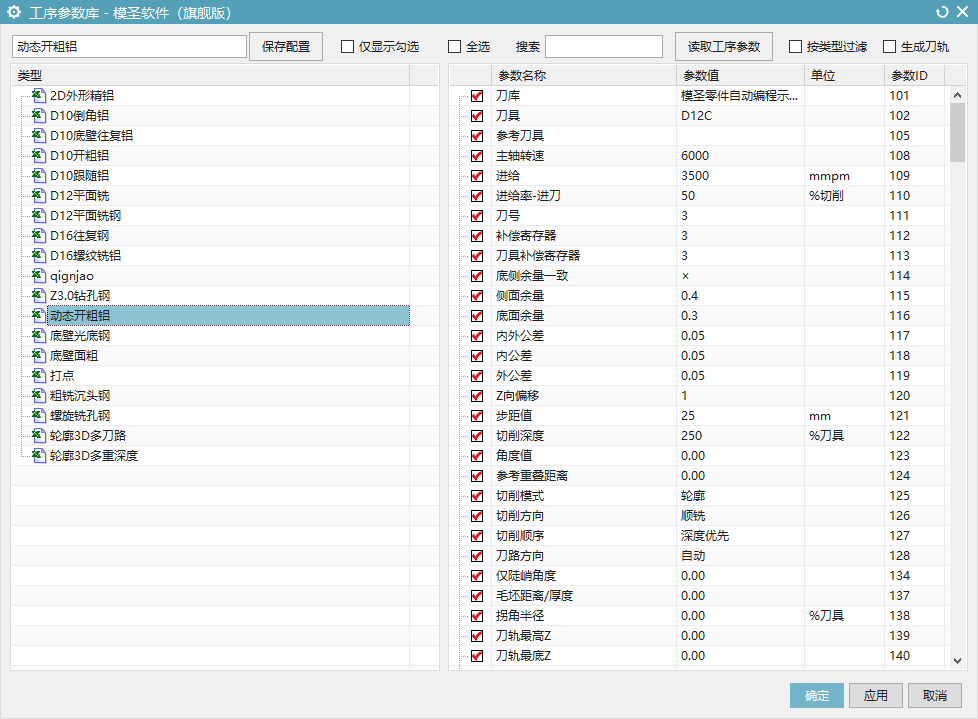
Task: Click the scrollbar down arrow in parameter list
Action: 957,660
